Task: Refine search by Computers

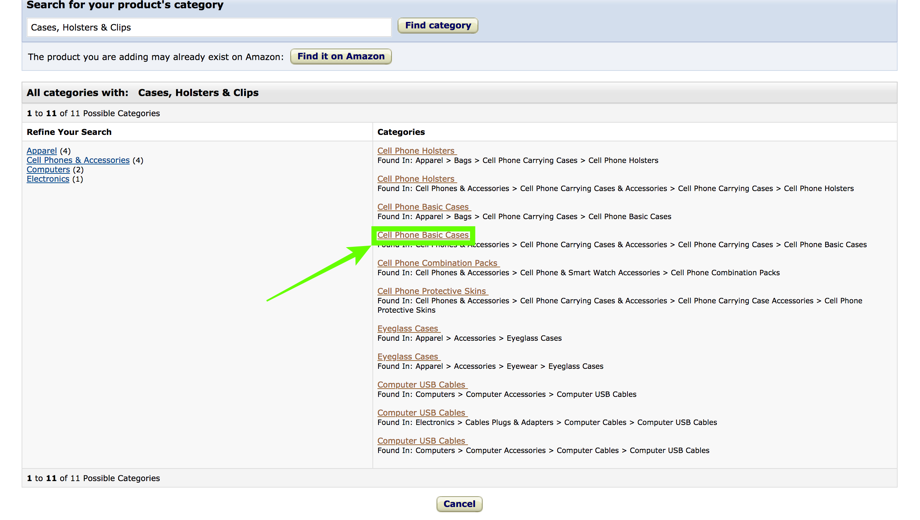Action: [x=48, y=170]
